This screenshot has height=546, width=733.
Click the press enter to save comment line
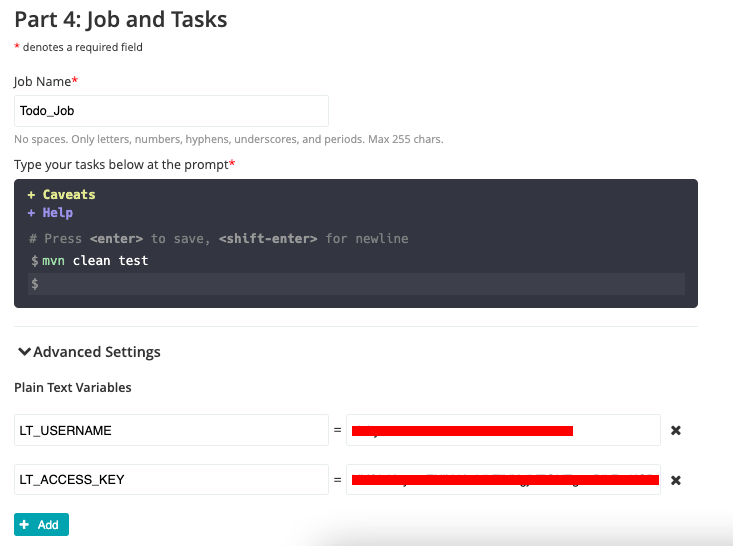pyautogui.click(x=219, y=239)
